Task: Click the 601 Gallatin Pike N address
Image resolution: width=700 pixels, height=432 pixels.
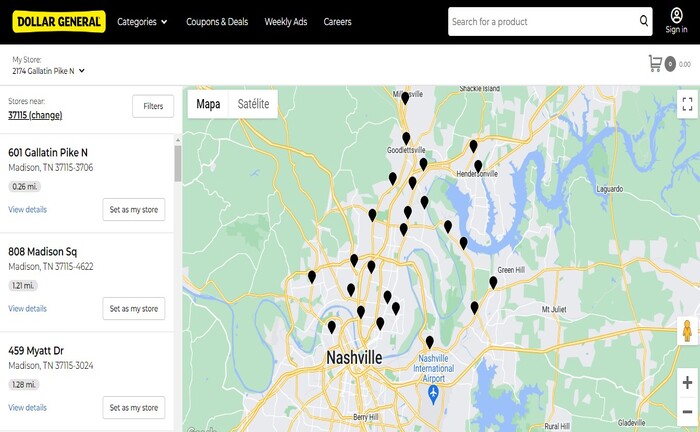Action: pos(48,153)
